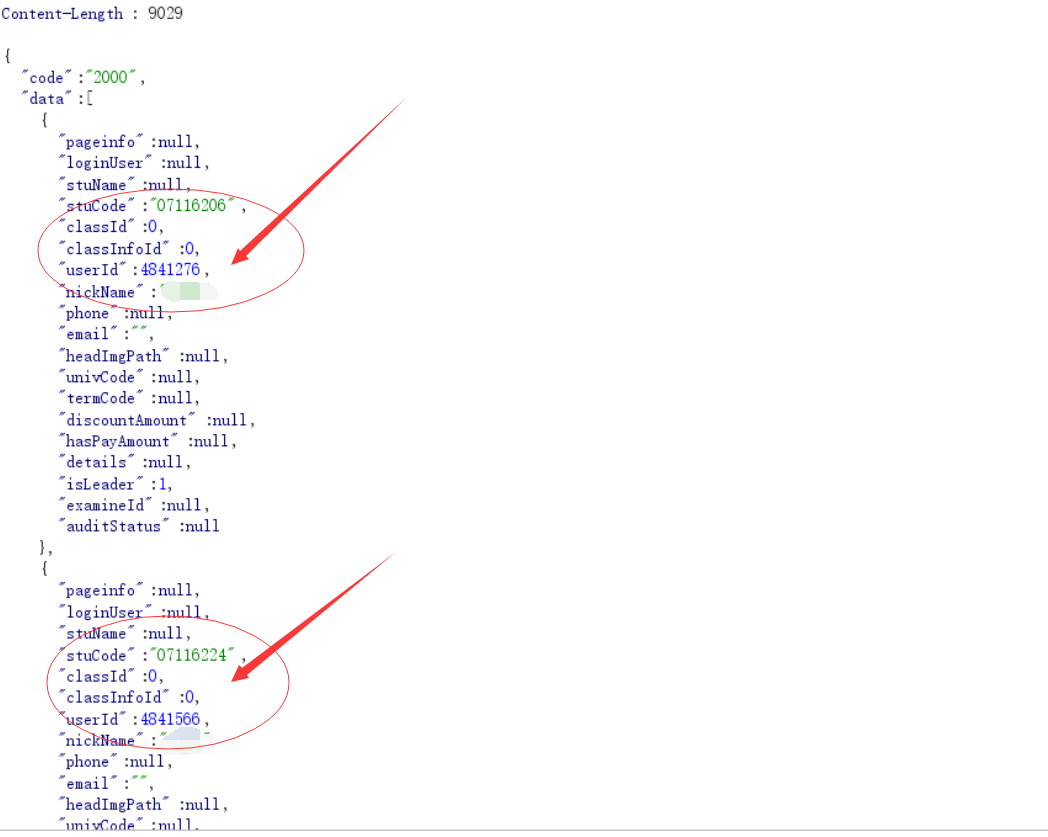Image resolution: width=1048 pixels, height=837 pixels.
Task: Click "pageinfo":null in the stuCode 07116224 record
Action: tap(129, 590)
